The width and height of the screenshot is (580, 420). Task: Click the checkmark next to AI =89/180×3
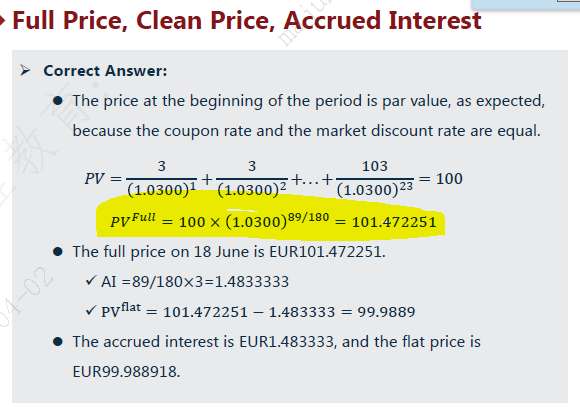(91, 281)
